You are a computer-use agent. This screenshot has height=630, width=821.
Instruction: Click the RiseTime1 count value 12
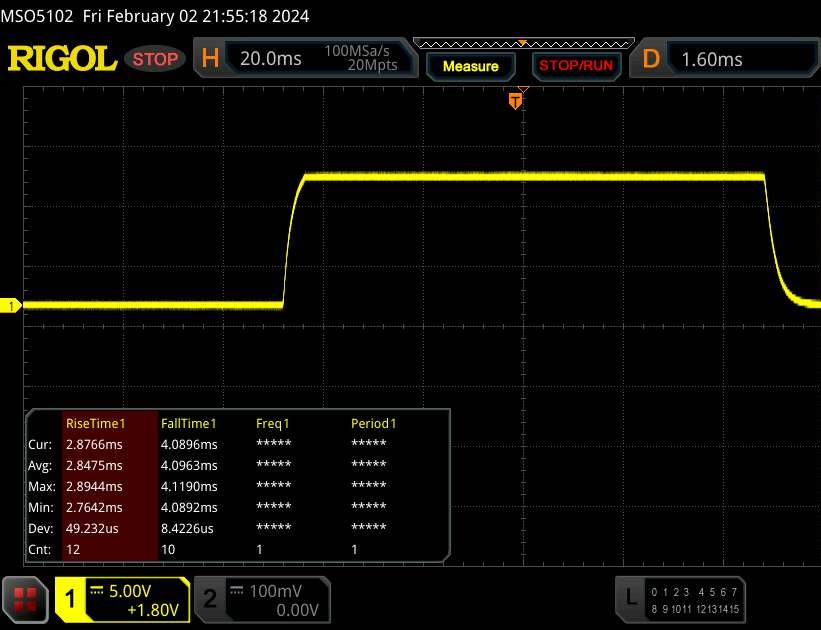pos(73,549)
